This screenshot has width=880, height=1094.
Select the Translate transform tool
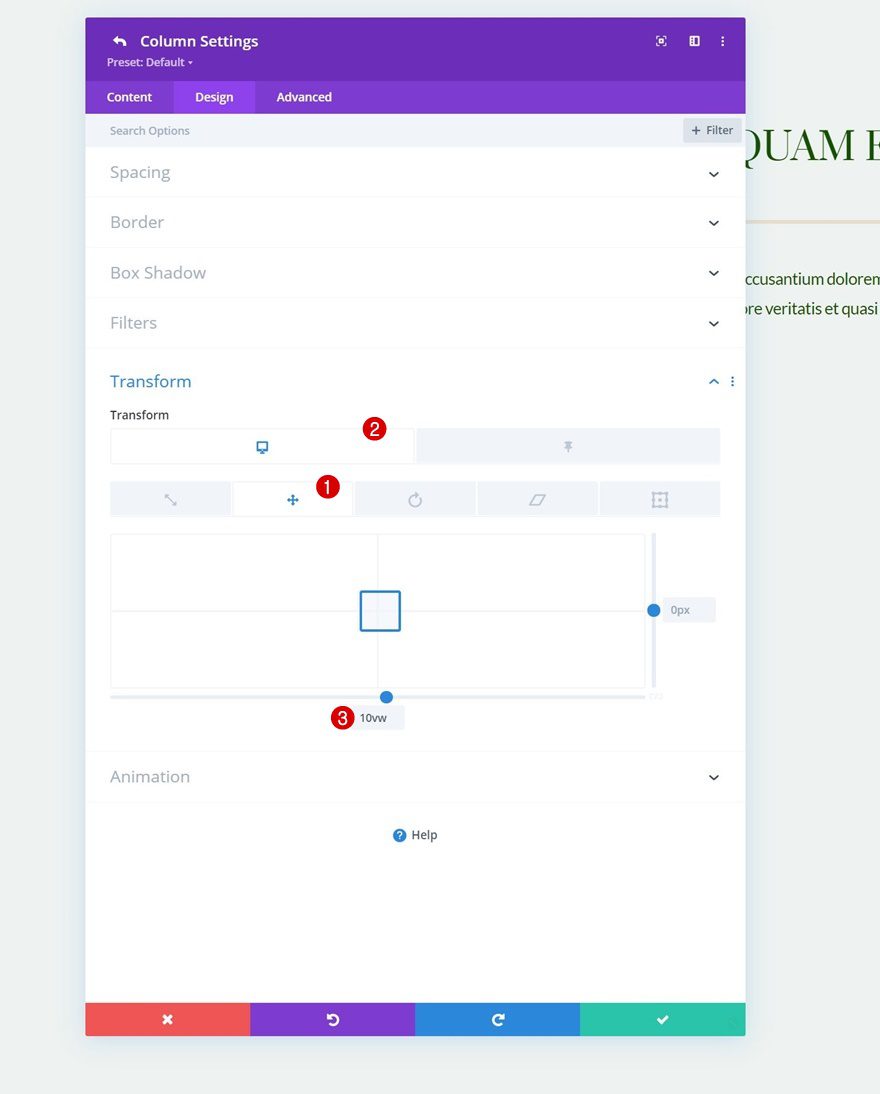click(x=292, y=499)
